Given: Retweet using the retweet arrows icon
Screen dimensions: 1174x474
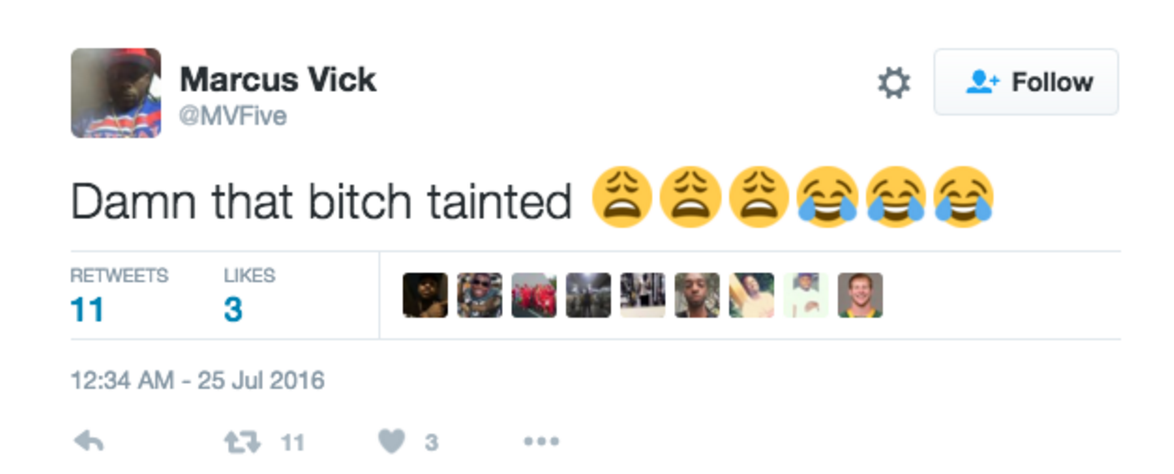Looking at the screenshot, I should coord(243,443).
